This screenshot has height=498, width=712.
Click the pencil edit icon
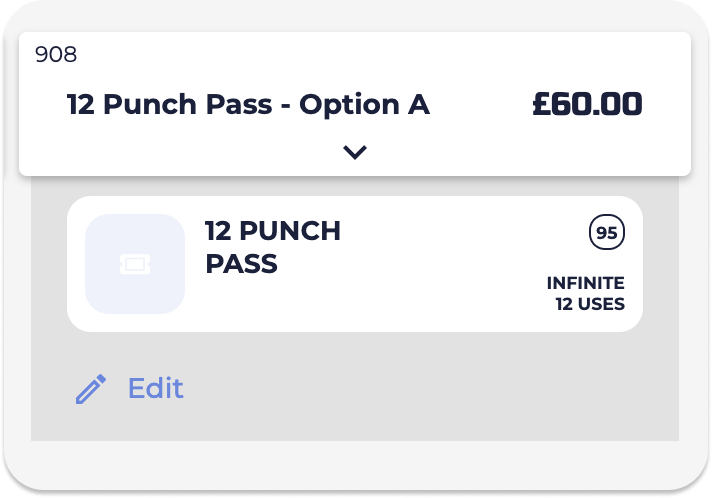coord(91,388)
